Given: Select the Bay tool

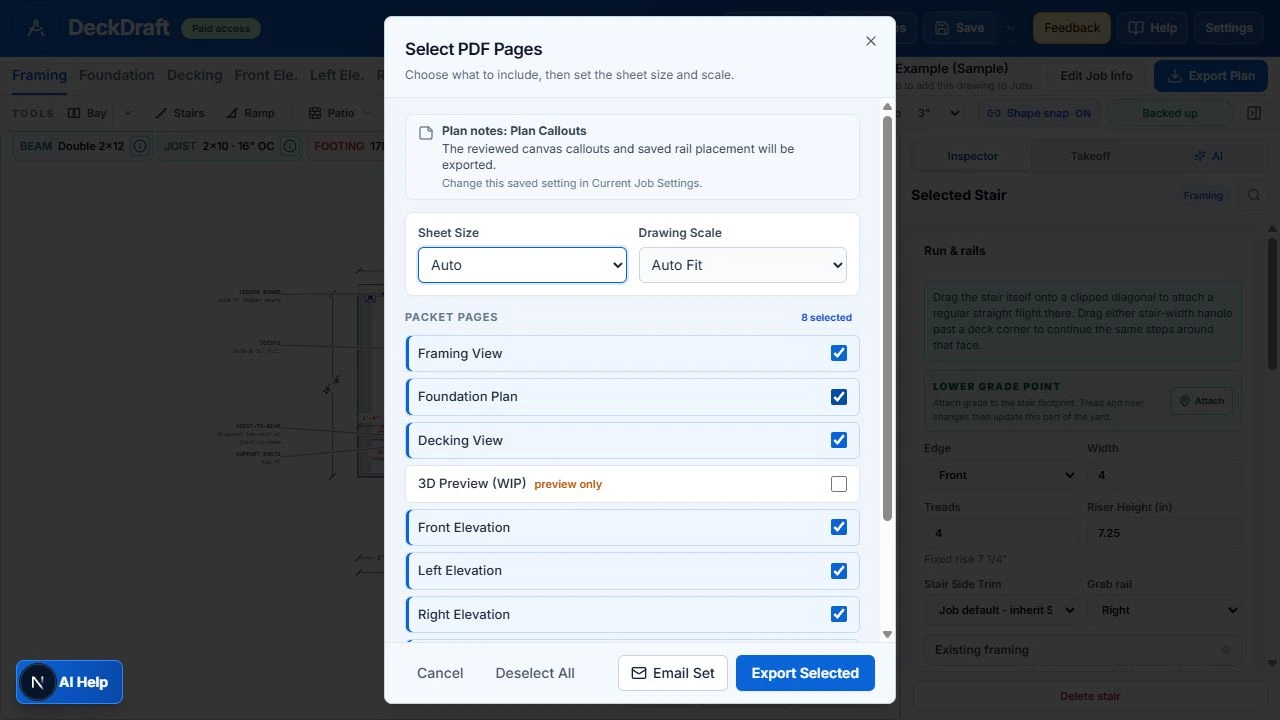Looking at the screenshot, I should pos(87,113).
